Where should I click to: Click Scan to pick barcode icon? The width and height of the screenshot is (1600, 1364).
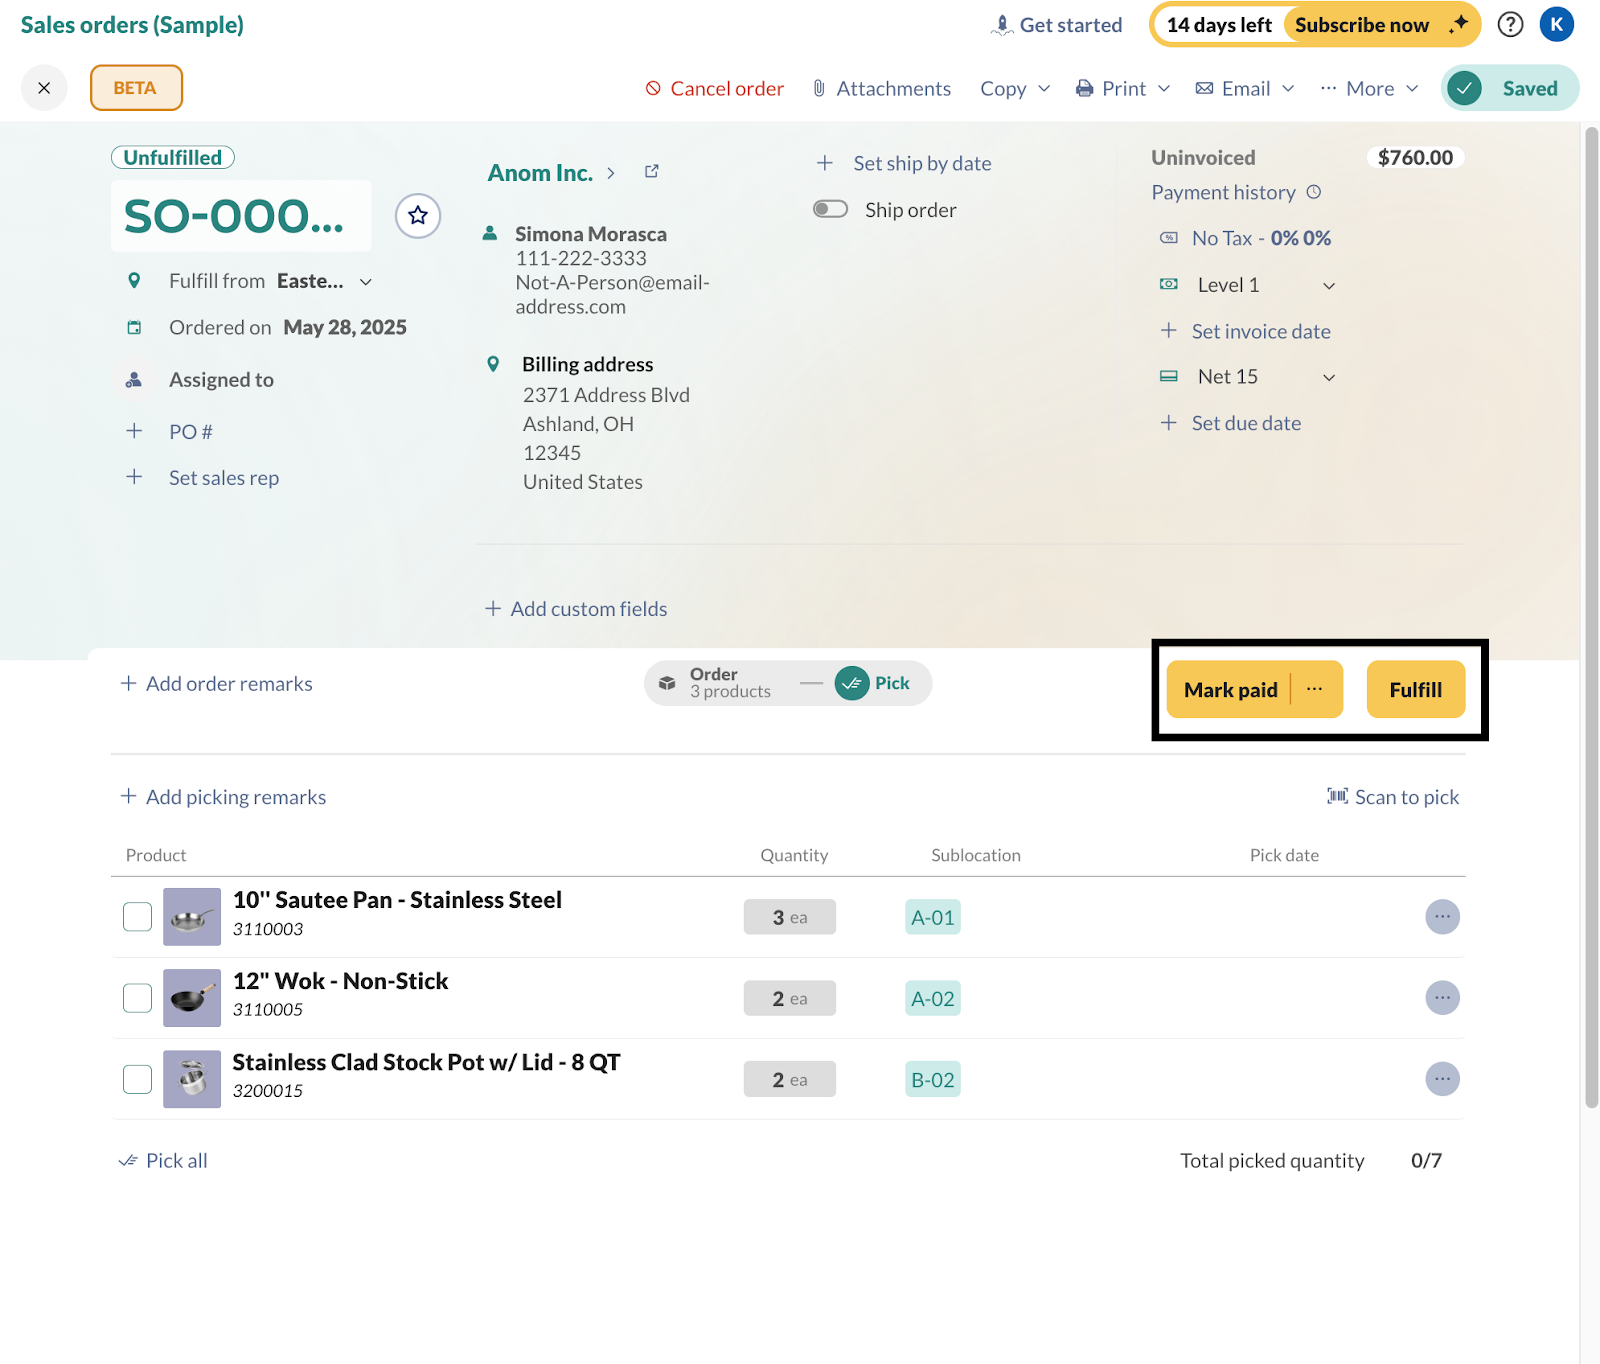1337,796
